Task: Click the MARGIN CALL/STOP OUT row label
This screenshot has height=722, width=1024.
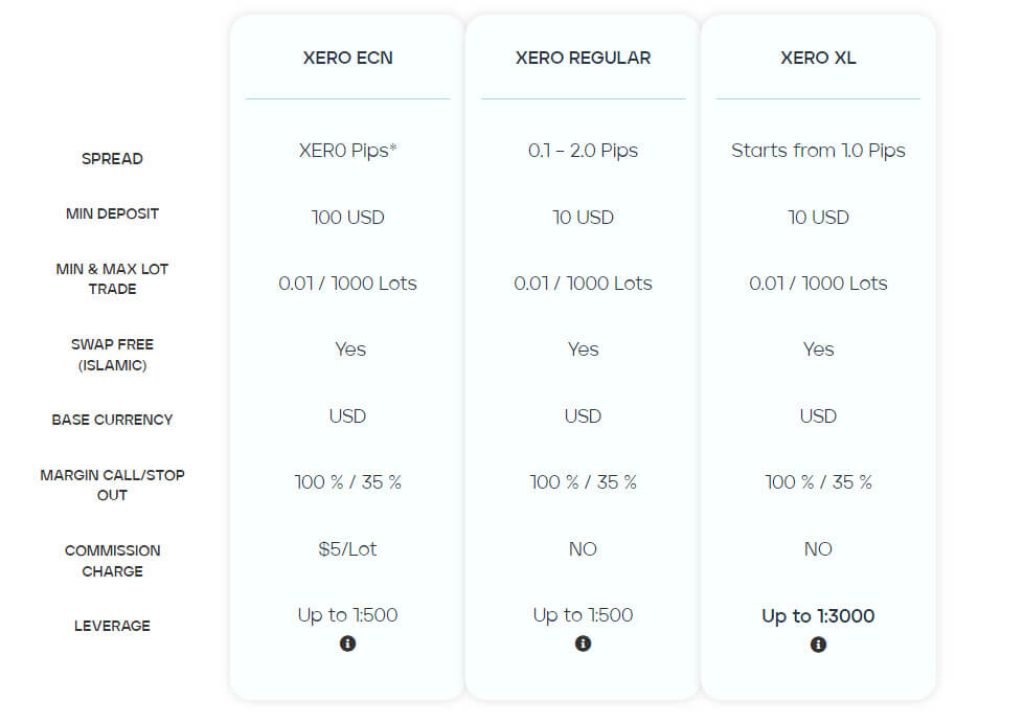Action: coord(112,485)
